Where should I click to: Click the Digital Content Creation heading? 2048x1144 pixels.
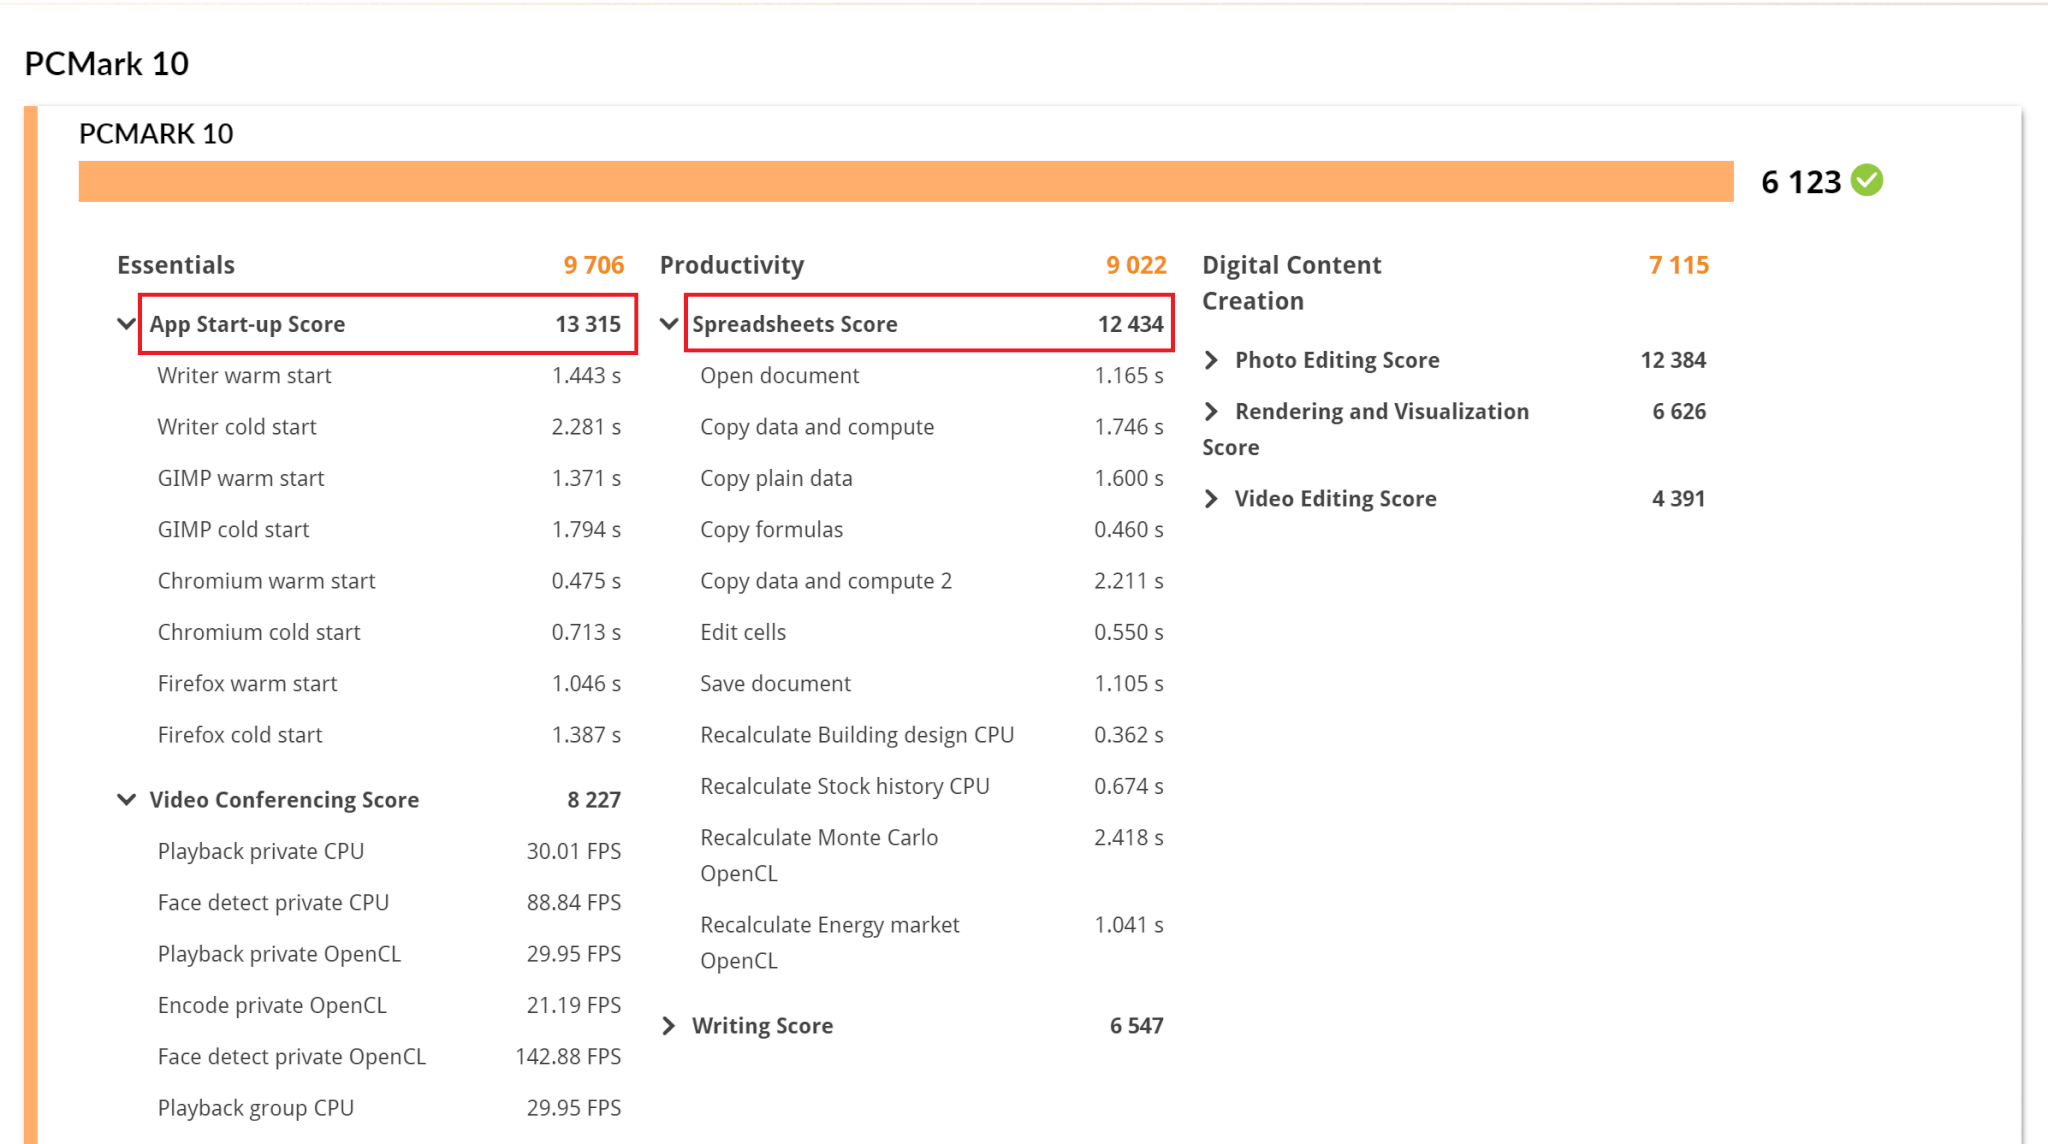(1292, 283)
